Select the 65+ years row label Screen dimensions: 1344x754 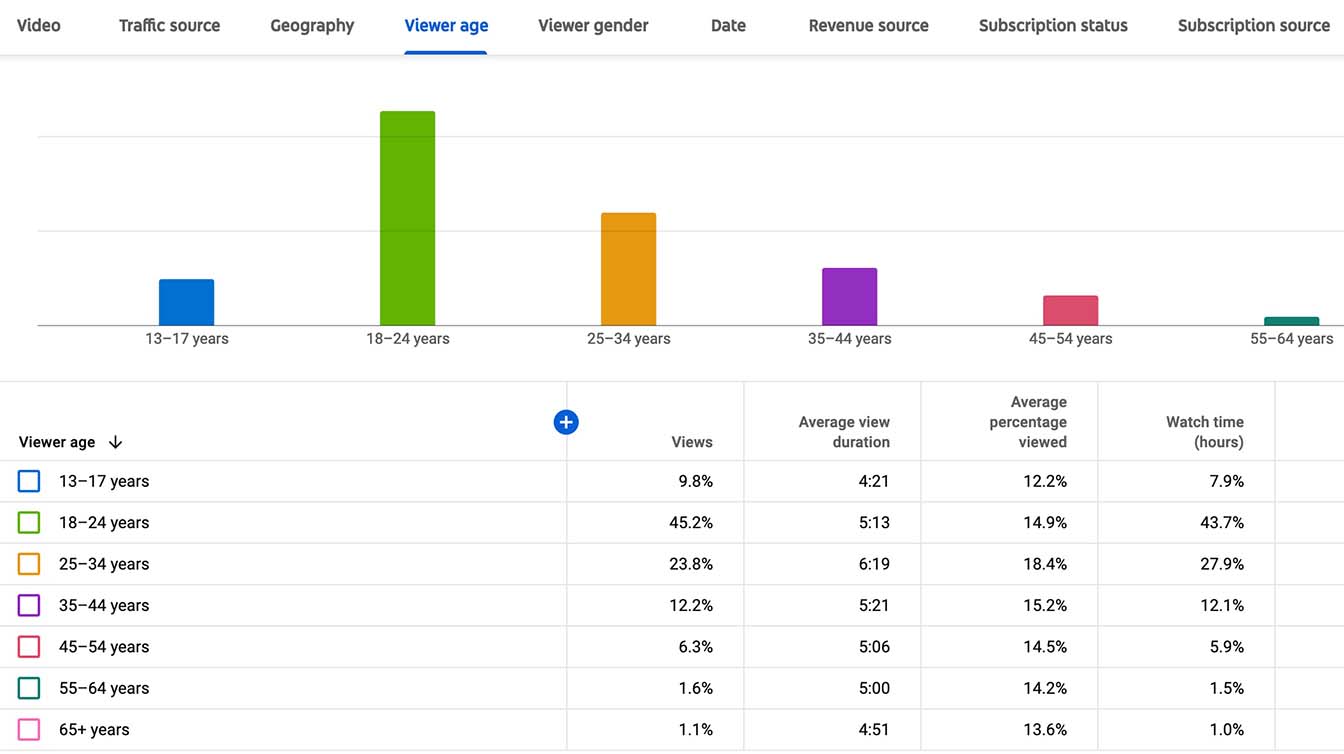(x=94, y=729)
